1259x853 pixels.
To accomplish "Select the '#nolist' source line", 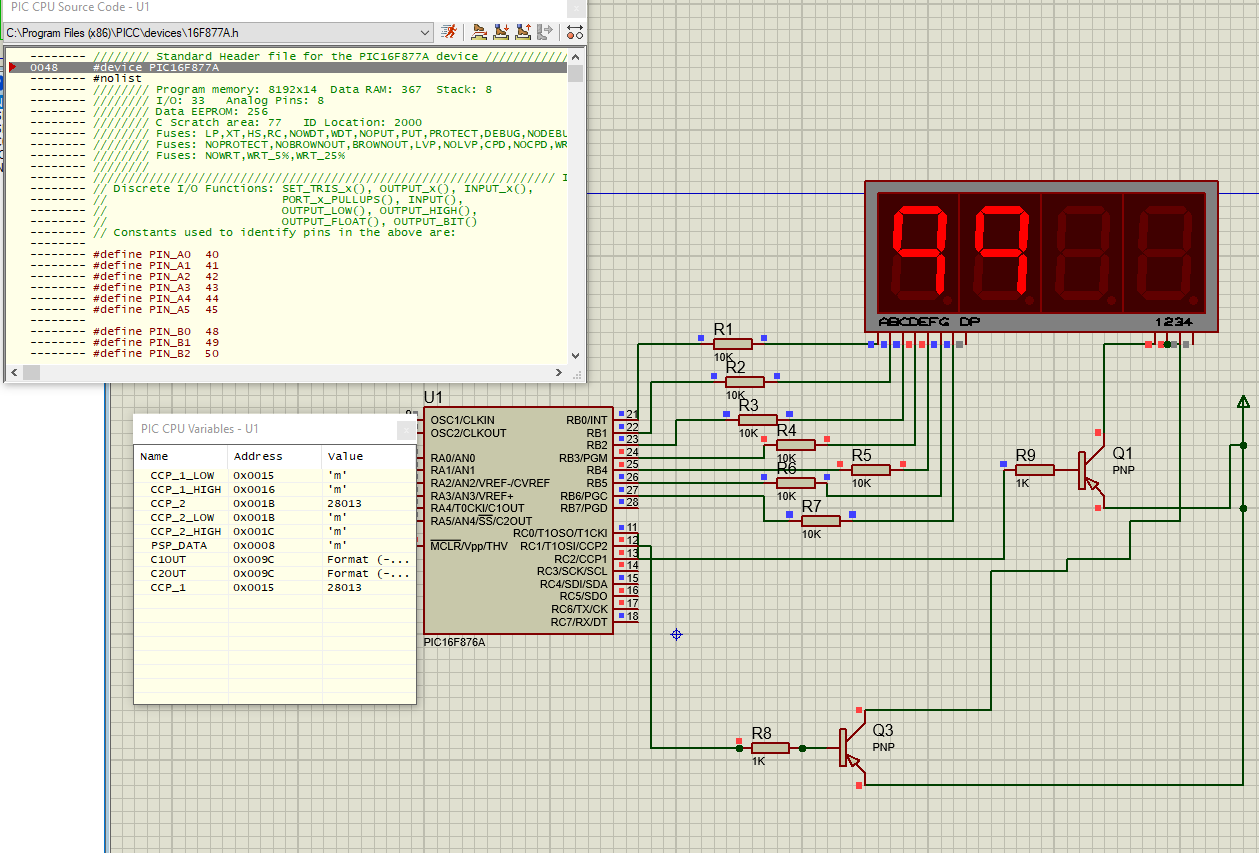I will click(x=287, y=78).
